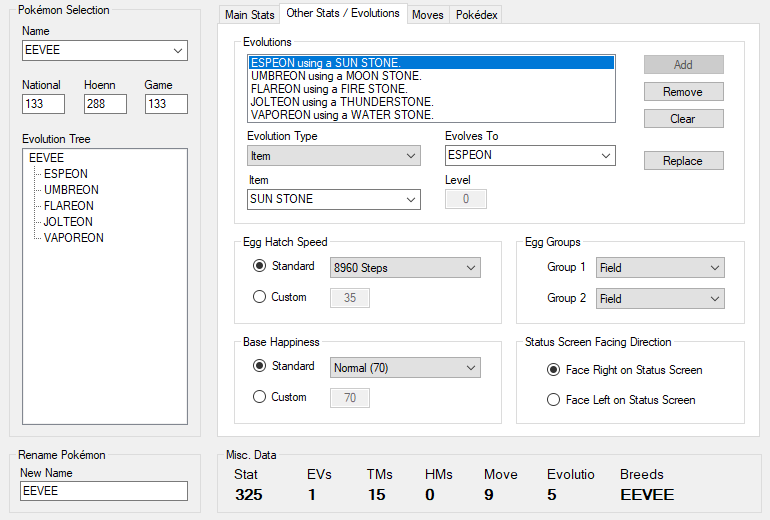Click the Stat total value 325
This screenshot has height=520, width=770.
pos(248,494)
